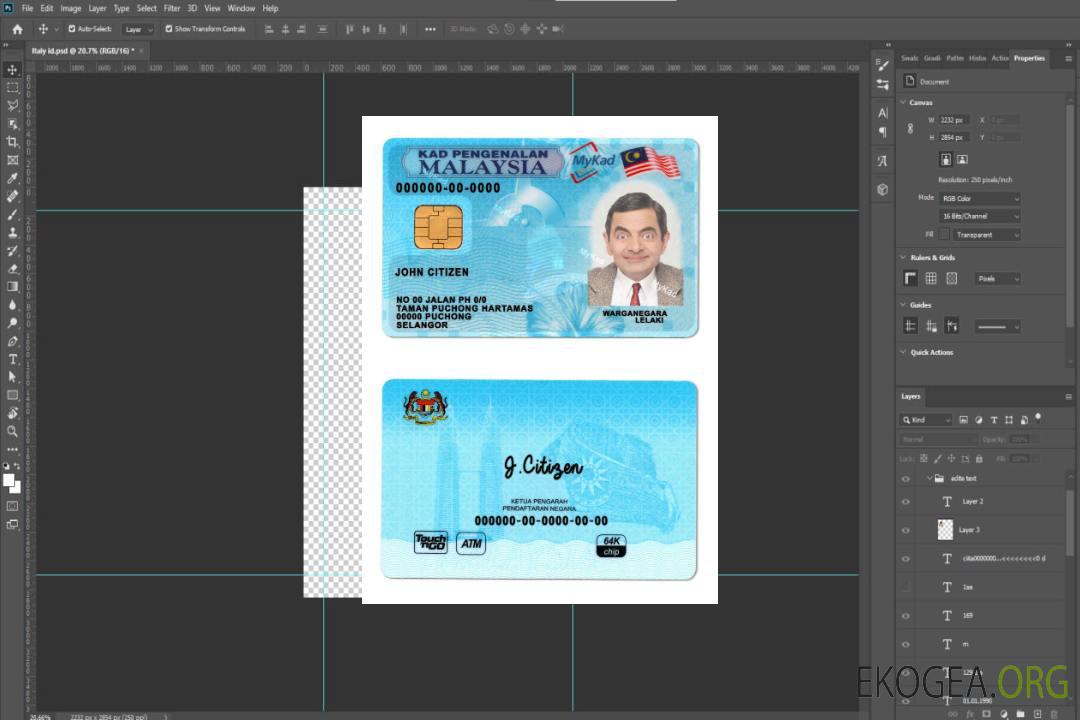Screen dimensions: 1080x720
Task: Open the 3D panel cube icon
Action: [x=883, y=189]
